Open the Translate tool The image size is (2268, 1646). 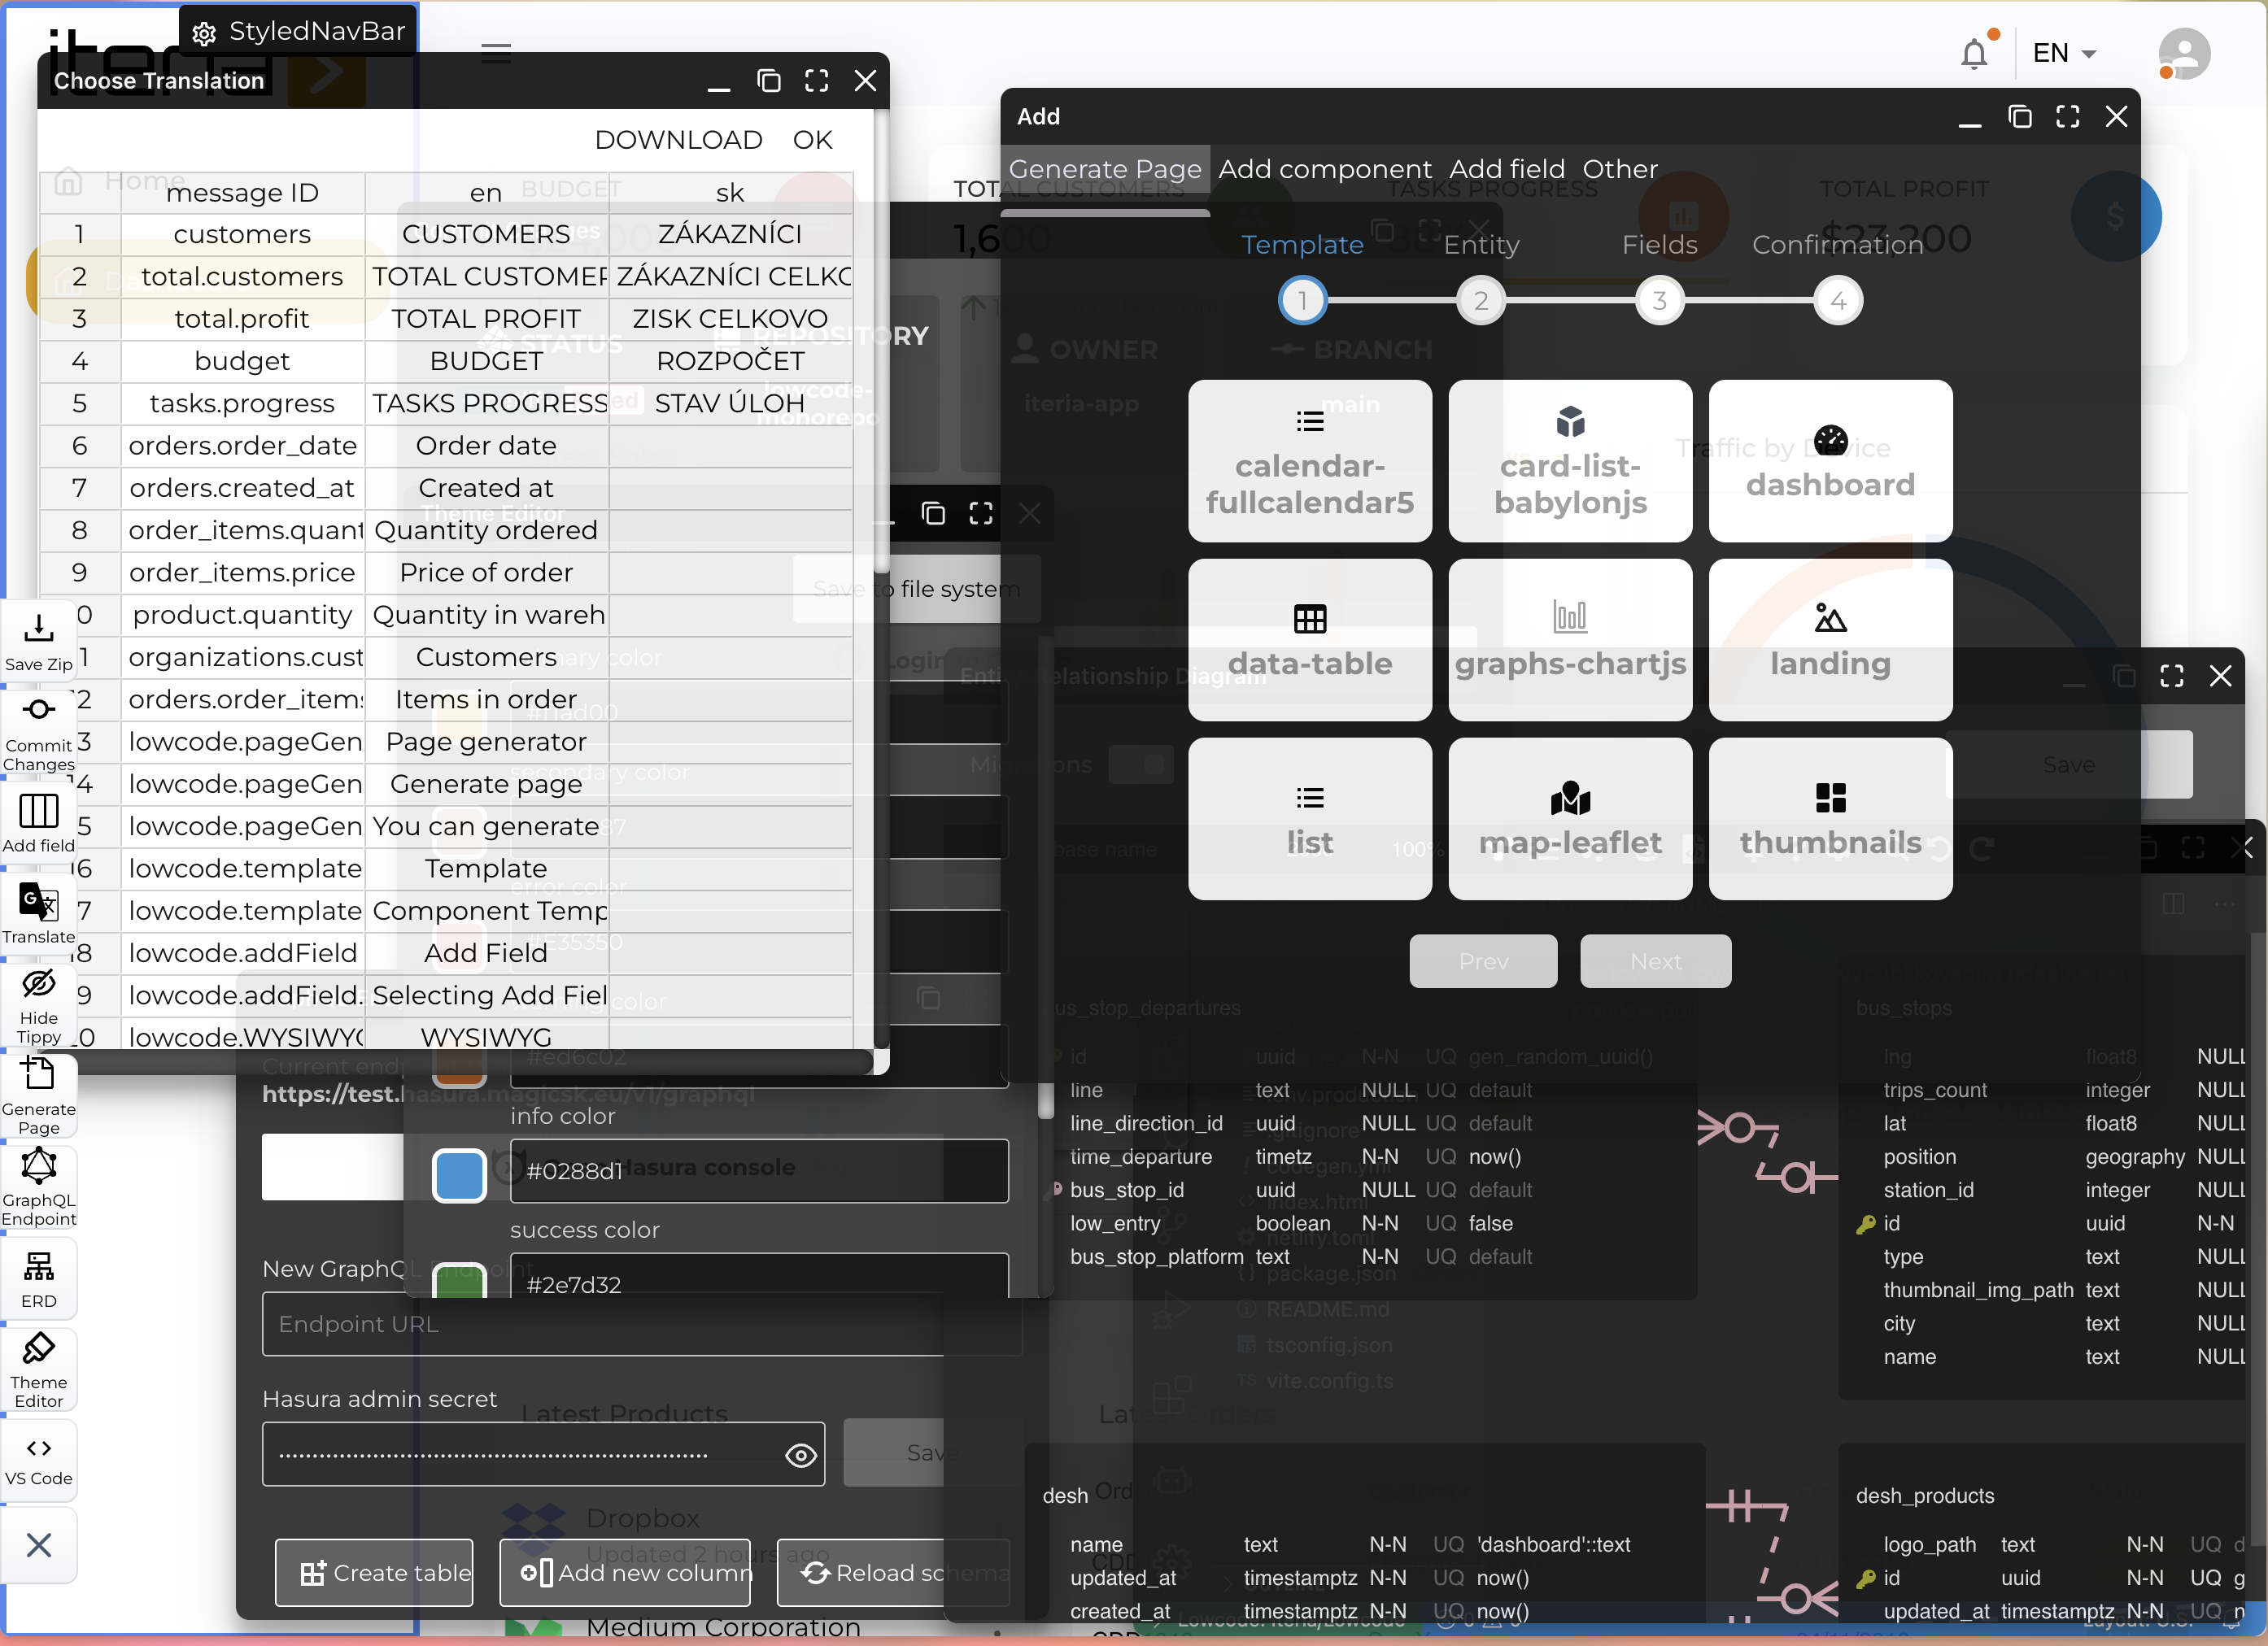(38, 912)
